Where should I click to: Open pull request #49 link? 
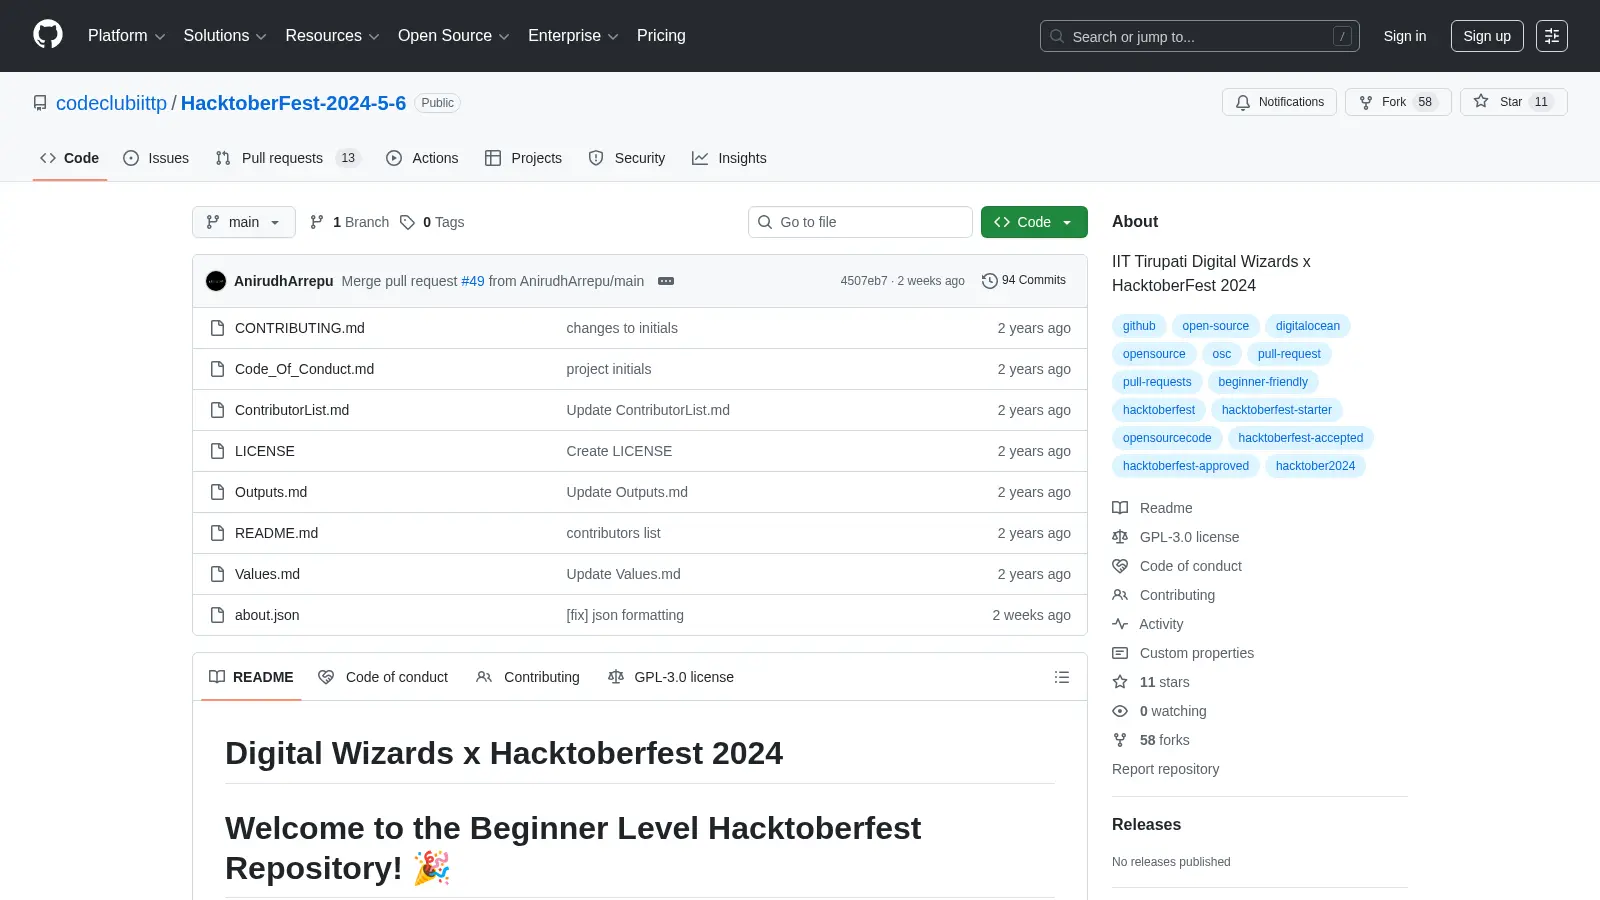pos(473,281)
